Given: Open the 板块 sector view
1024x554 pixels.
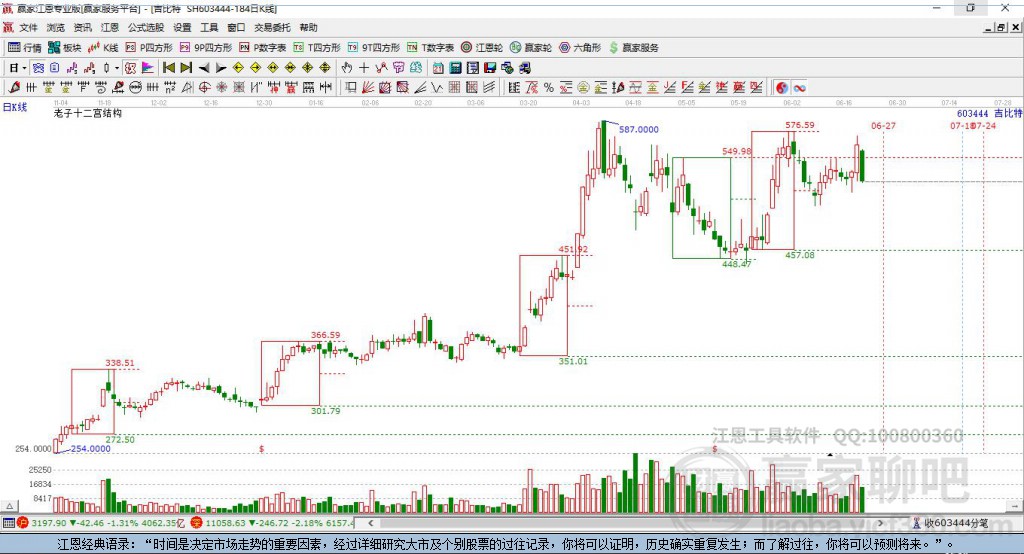Looking at the screenshot, I should coord(64,48).
